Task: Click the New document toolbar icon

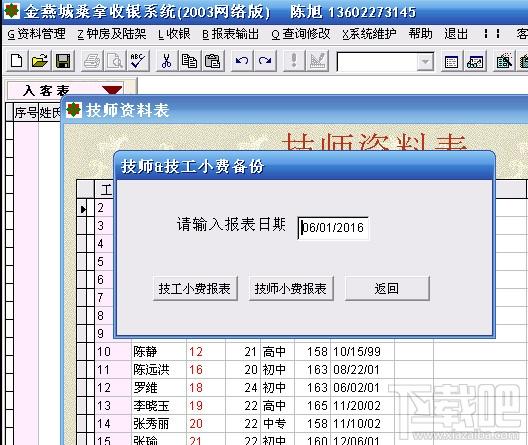Action: tap(16, 61)
